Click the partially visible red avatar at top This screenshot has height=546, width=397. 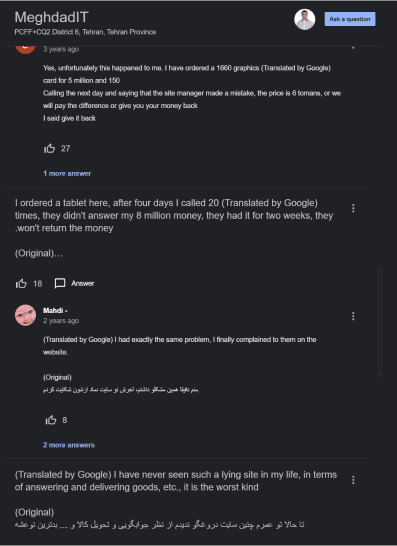pyautogui.click(x=25, y=50)
